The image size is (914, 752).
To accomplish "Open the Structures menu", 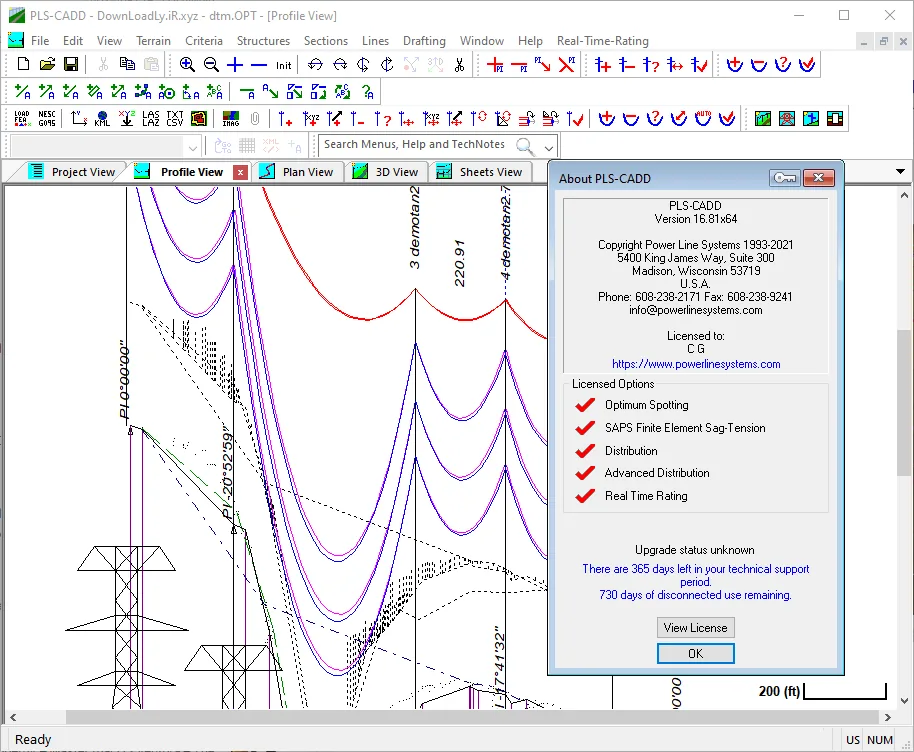I will point(263,41).
